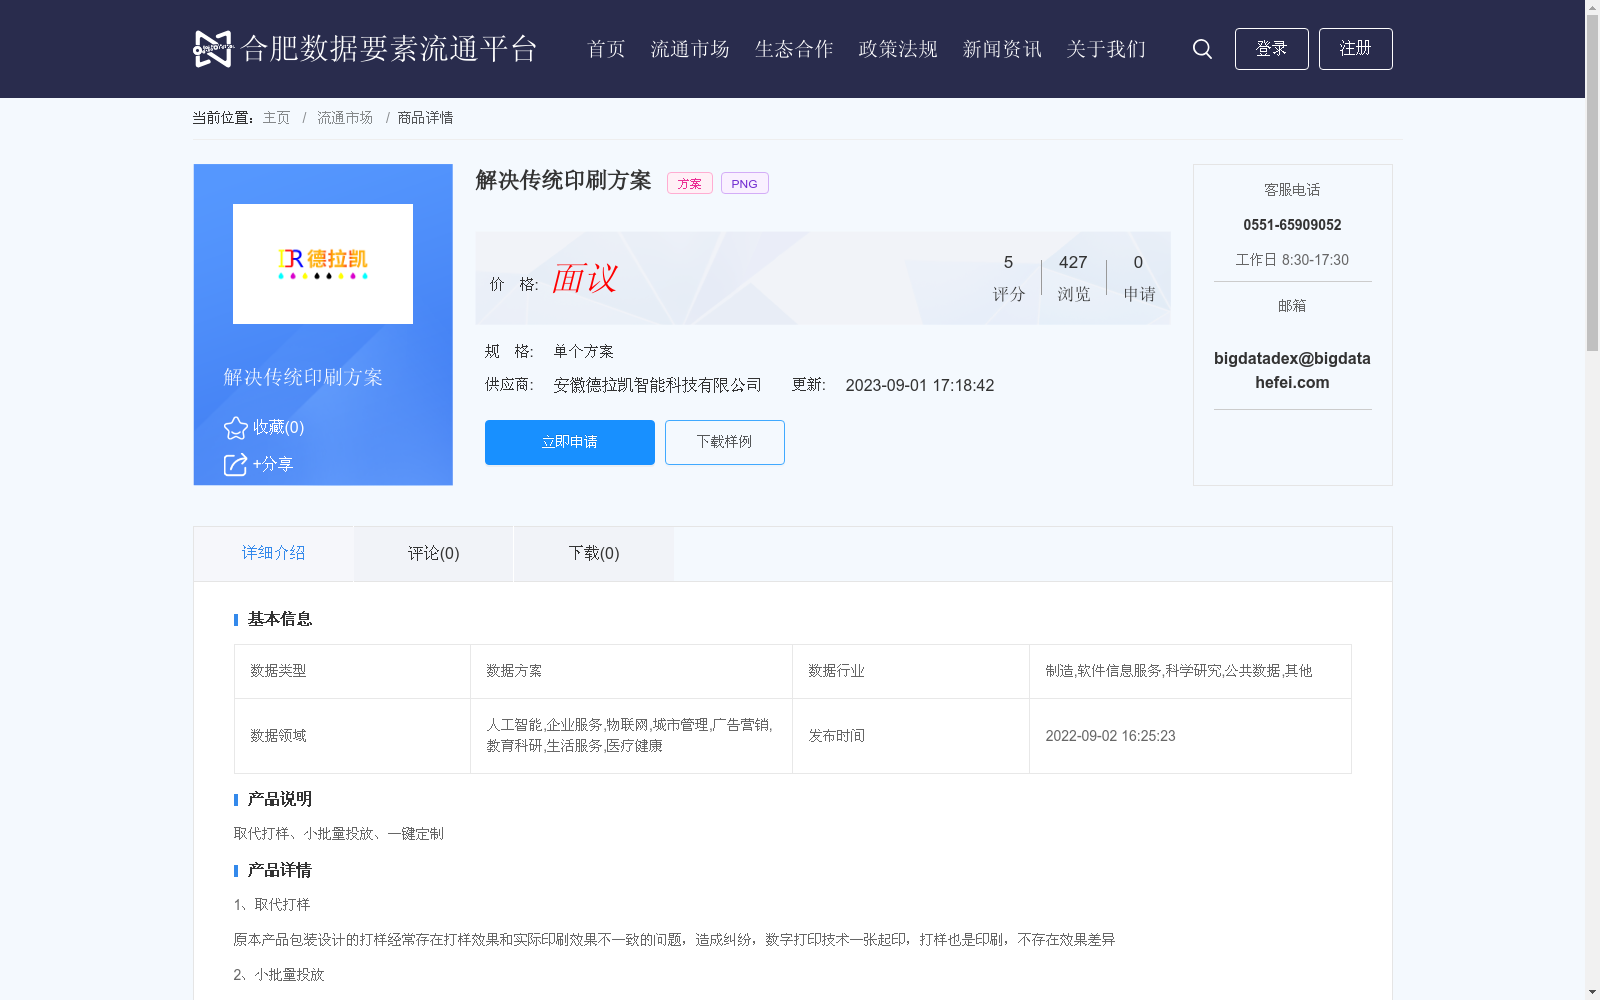The height and width of the screenshot is (1000, 1600).
Task: Open 政策法规 in top navigation
Action: click(x=898, y=49)
